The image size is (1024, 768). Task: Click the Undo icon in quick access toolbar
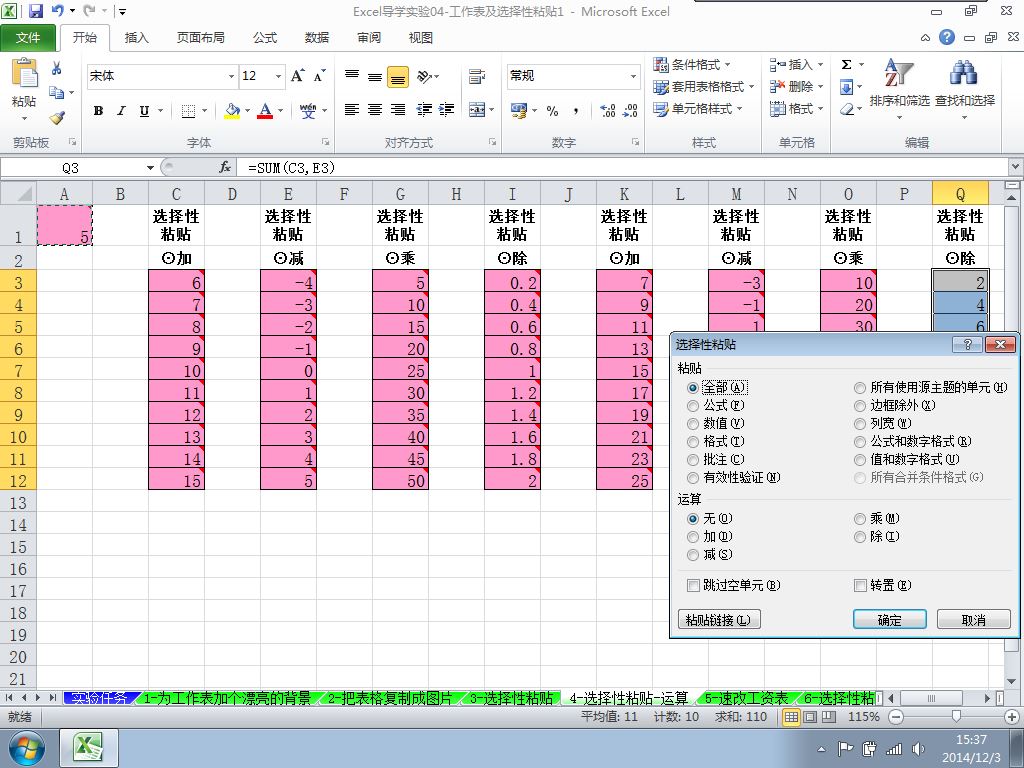57,11
